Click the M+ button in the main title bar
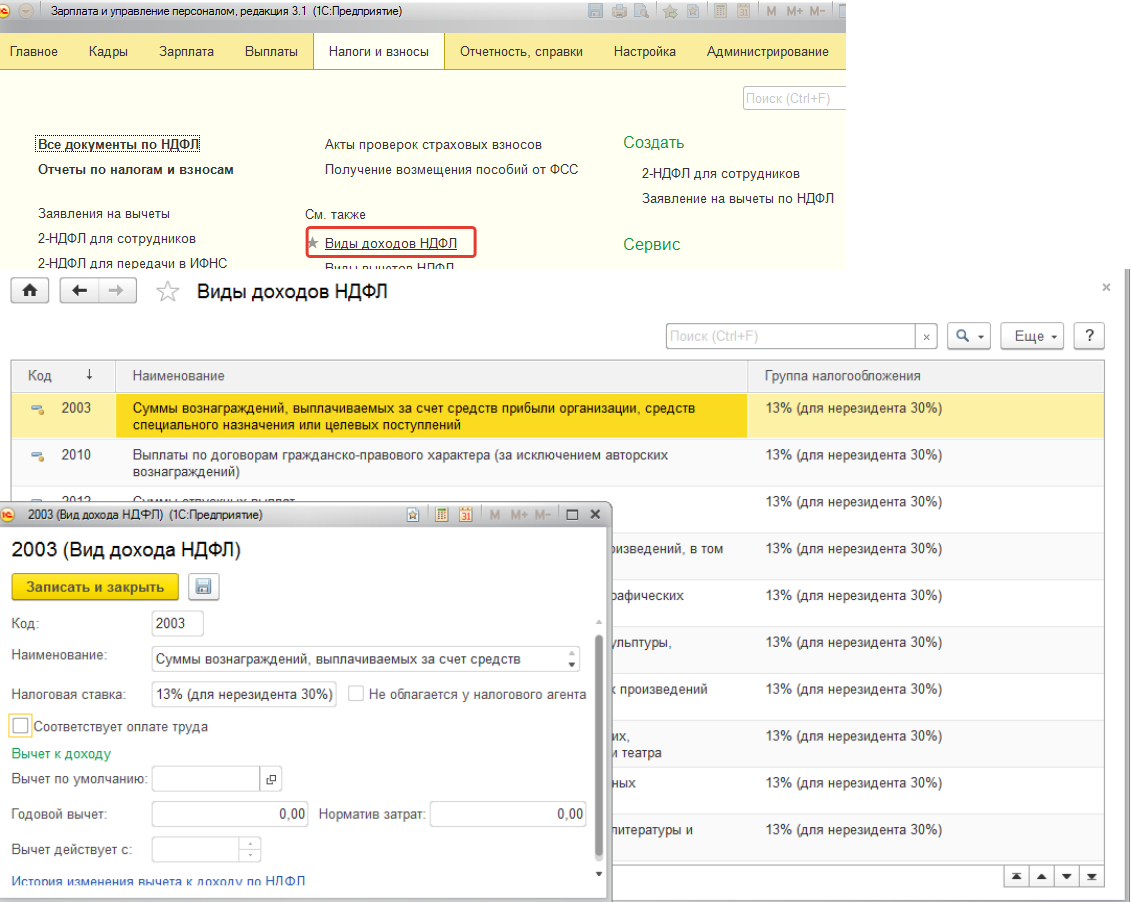Viewport: 1131px width, 902px height. click(794, 11)
